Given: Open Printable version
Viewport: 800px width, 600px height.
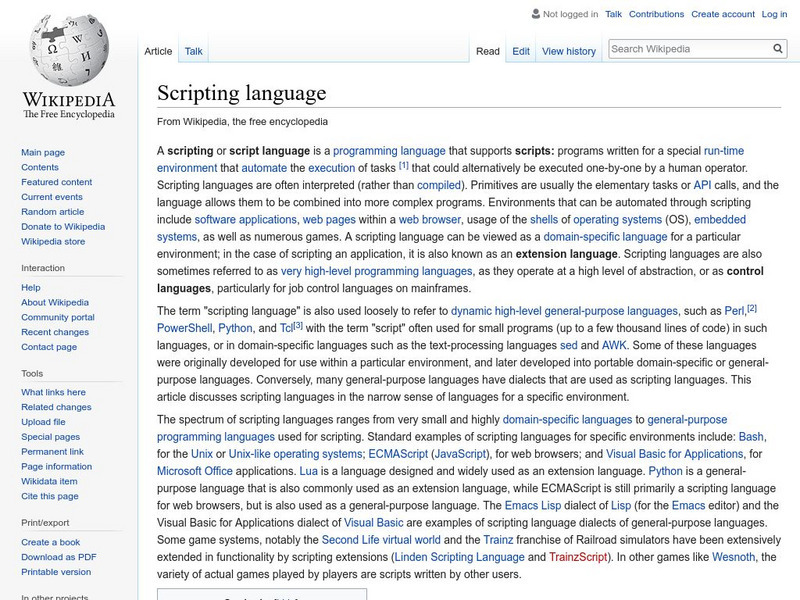Looking at the screenshot, I should point(56,571).
